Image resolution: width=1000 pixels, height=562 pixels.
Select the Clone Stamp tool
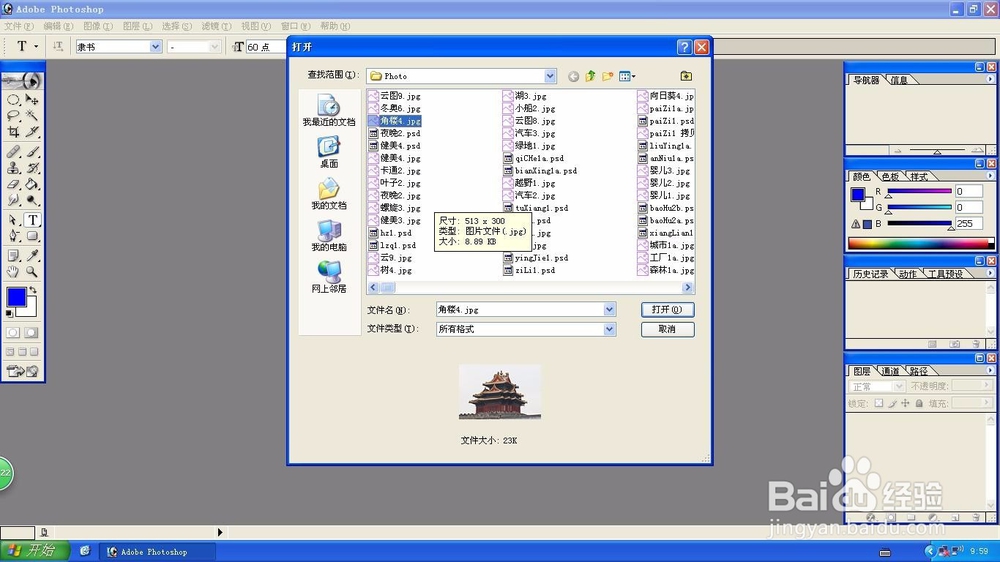click(13, 168)
